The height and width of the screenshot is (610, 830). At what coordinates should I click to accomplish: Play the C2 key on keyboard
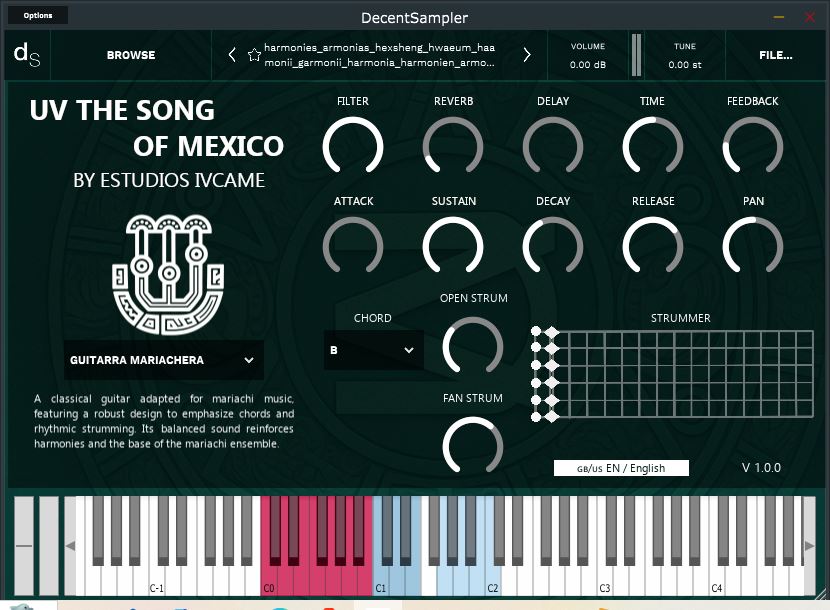[492, 582]
